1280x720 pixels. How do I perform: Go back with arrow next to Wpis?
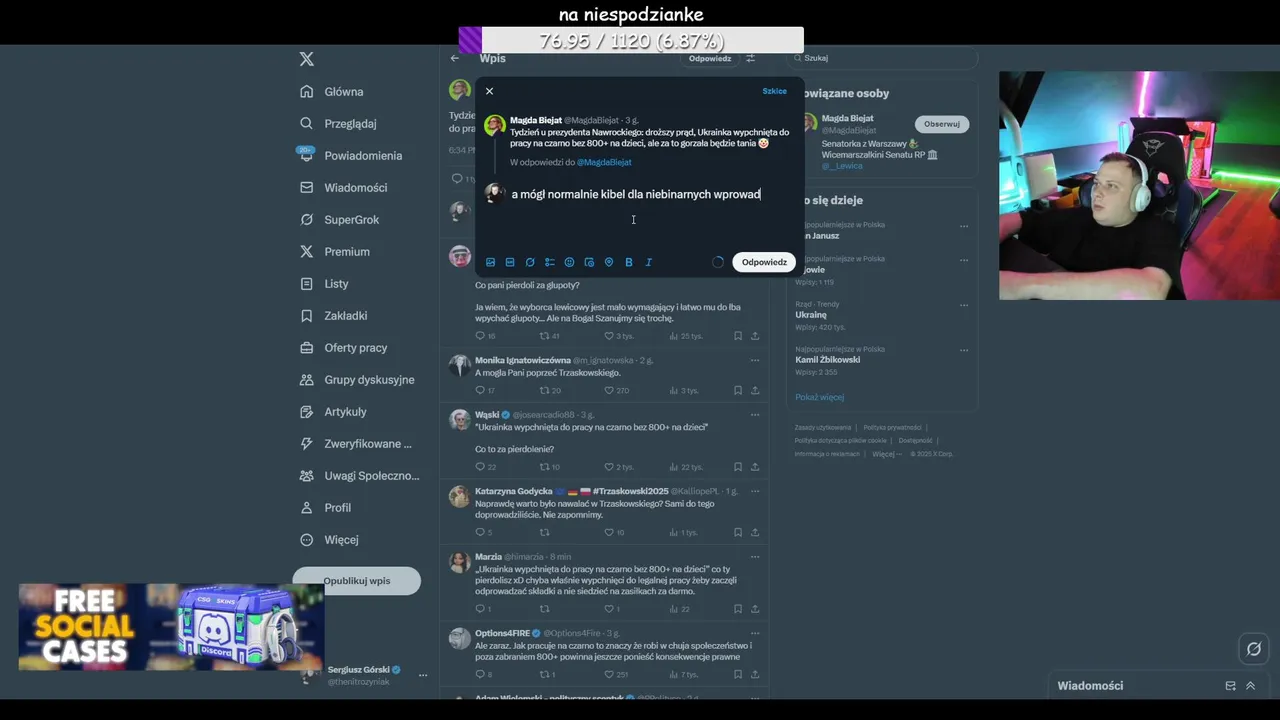click(455, 58)
